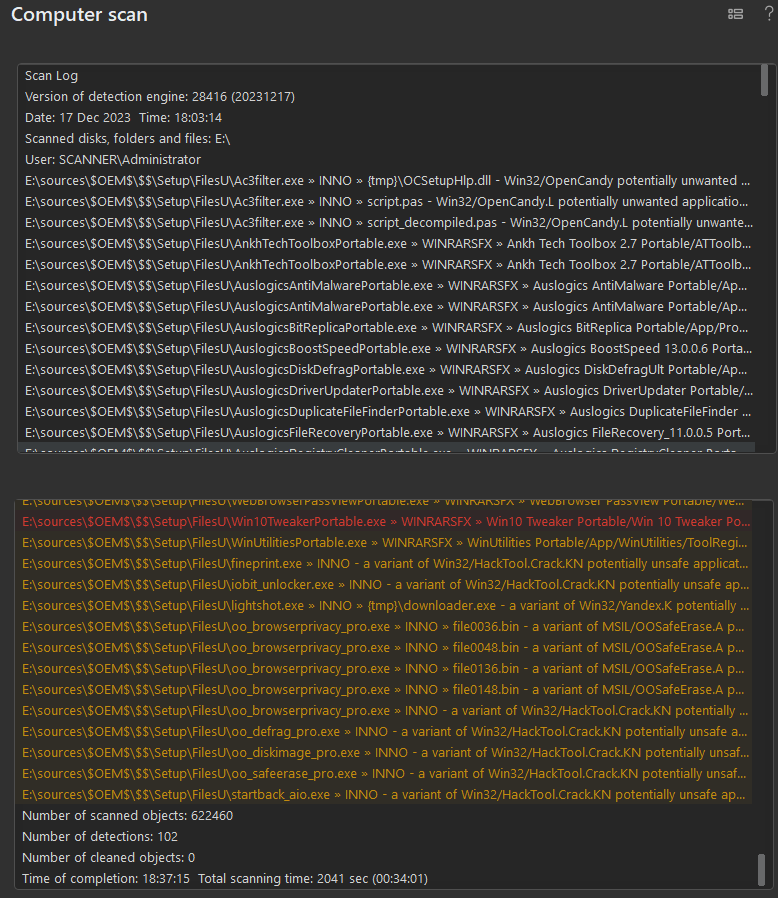Select the AuslogicsBoostSpeedPortable.exe row
The height and width of the screenshot is (898, 778).
(x=388, y=349)
